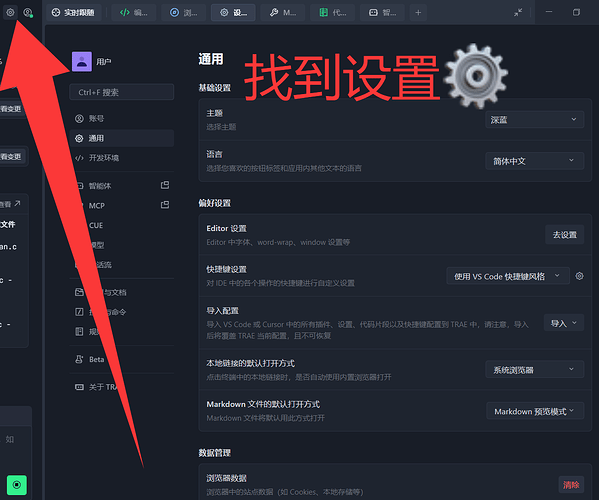Viewport: 599px width, 500px height.
Task: Click the green round button at bottom-left
Action: (x=17, y=485)
